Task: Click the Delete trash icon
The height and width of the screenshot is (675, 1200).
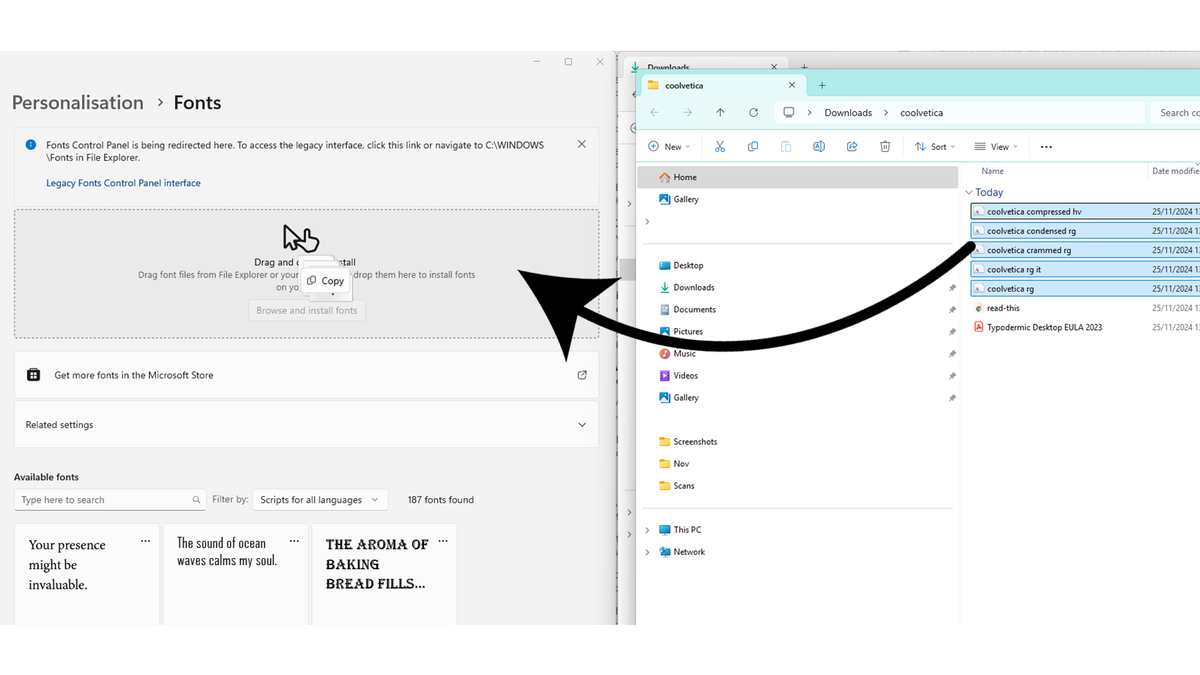Action: click(885, 146)
